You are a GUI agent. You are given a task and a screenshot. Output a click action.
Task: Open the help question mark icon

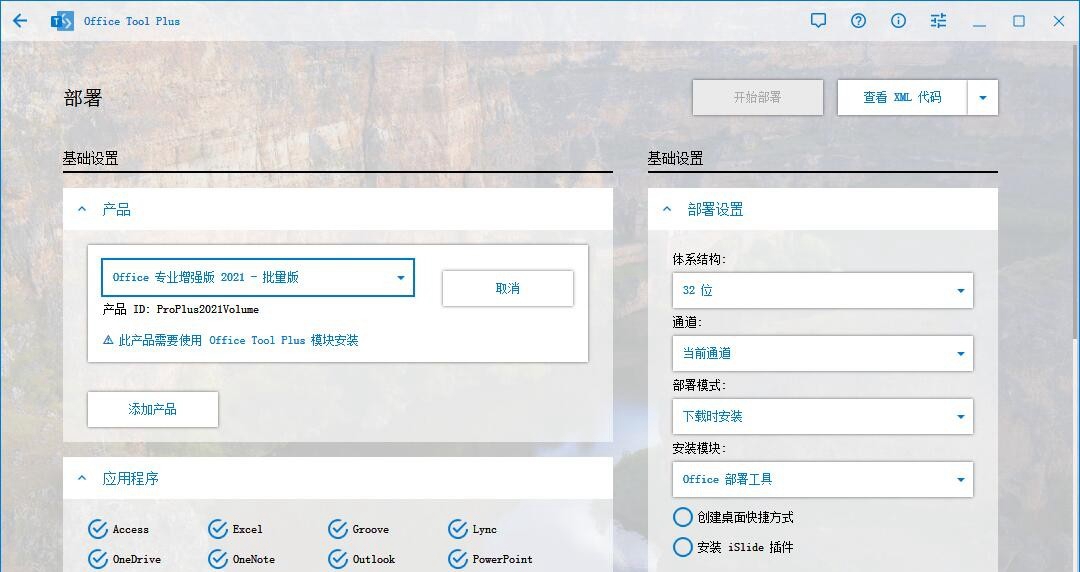point(858,21)
